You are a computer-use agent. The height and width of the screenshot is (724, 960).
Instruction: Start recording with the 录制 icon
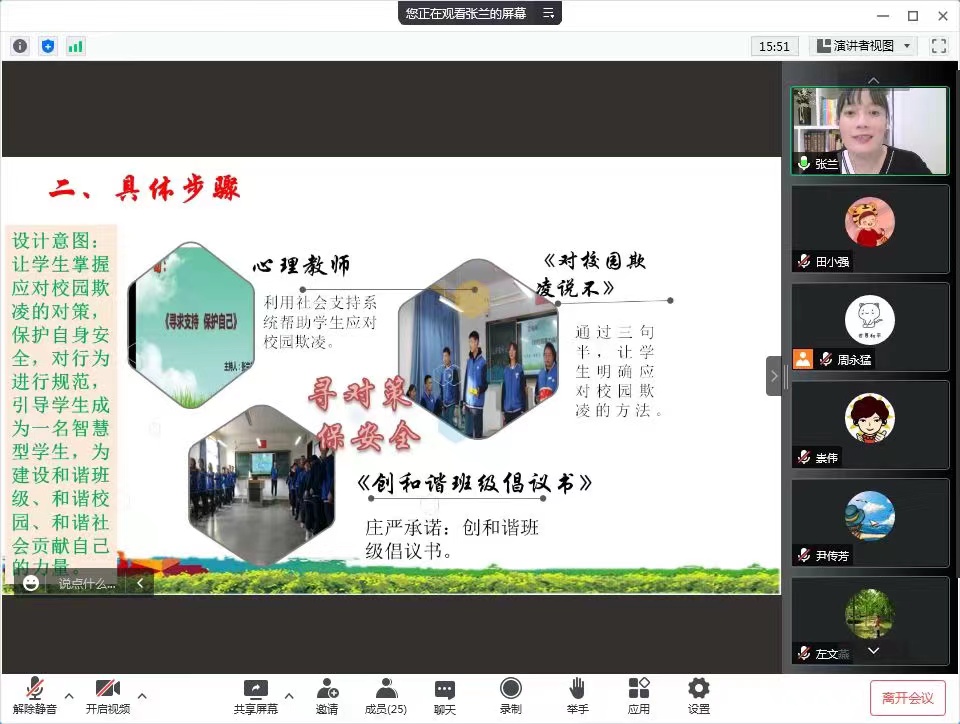click(x=510, y=692)
